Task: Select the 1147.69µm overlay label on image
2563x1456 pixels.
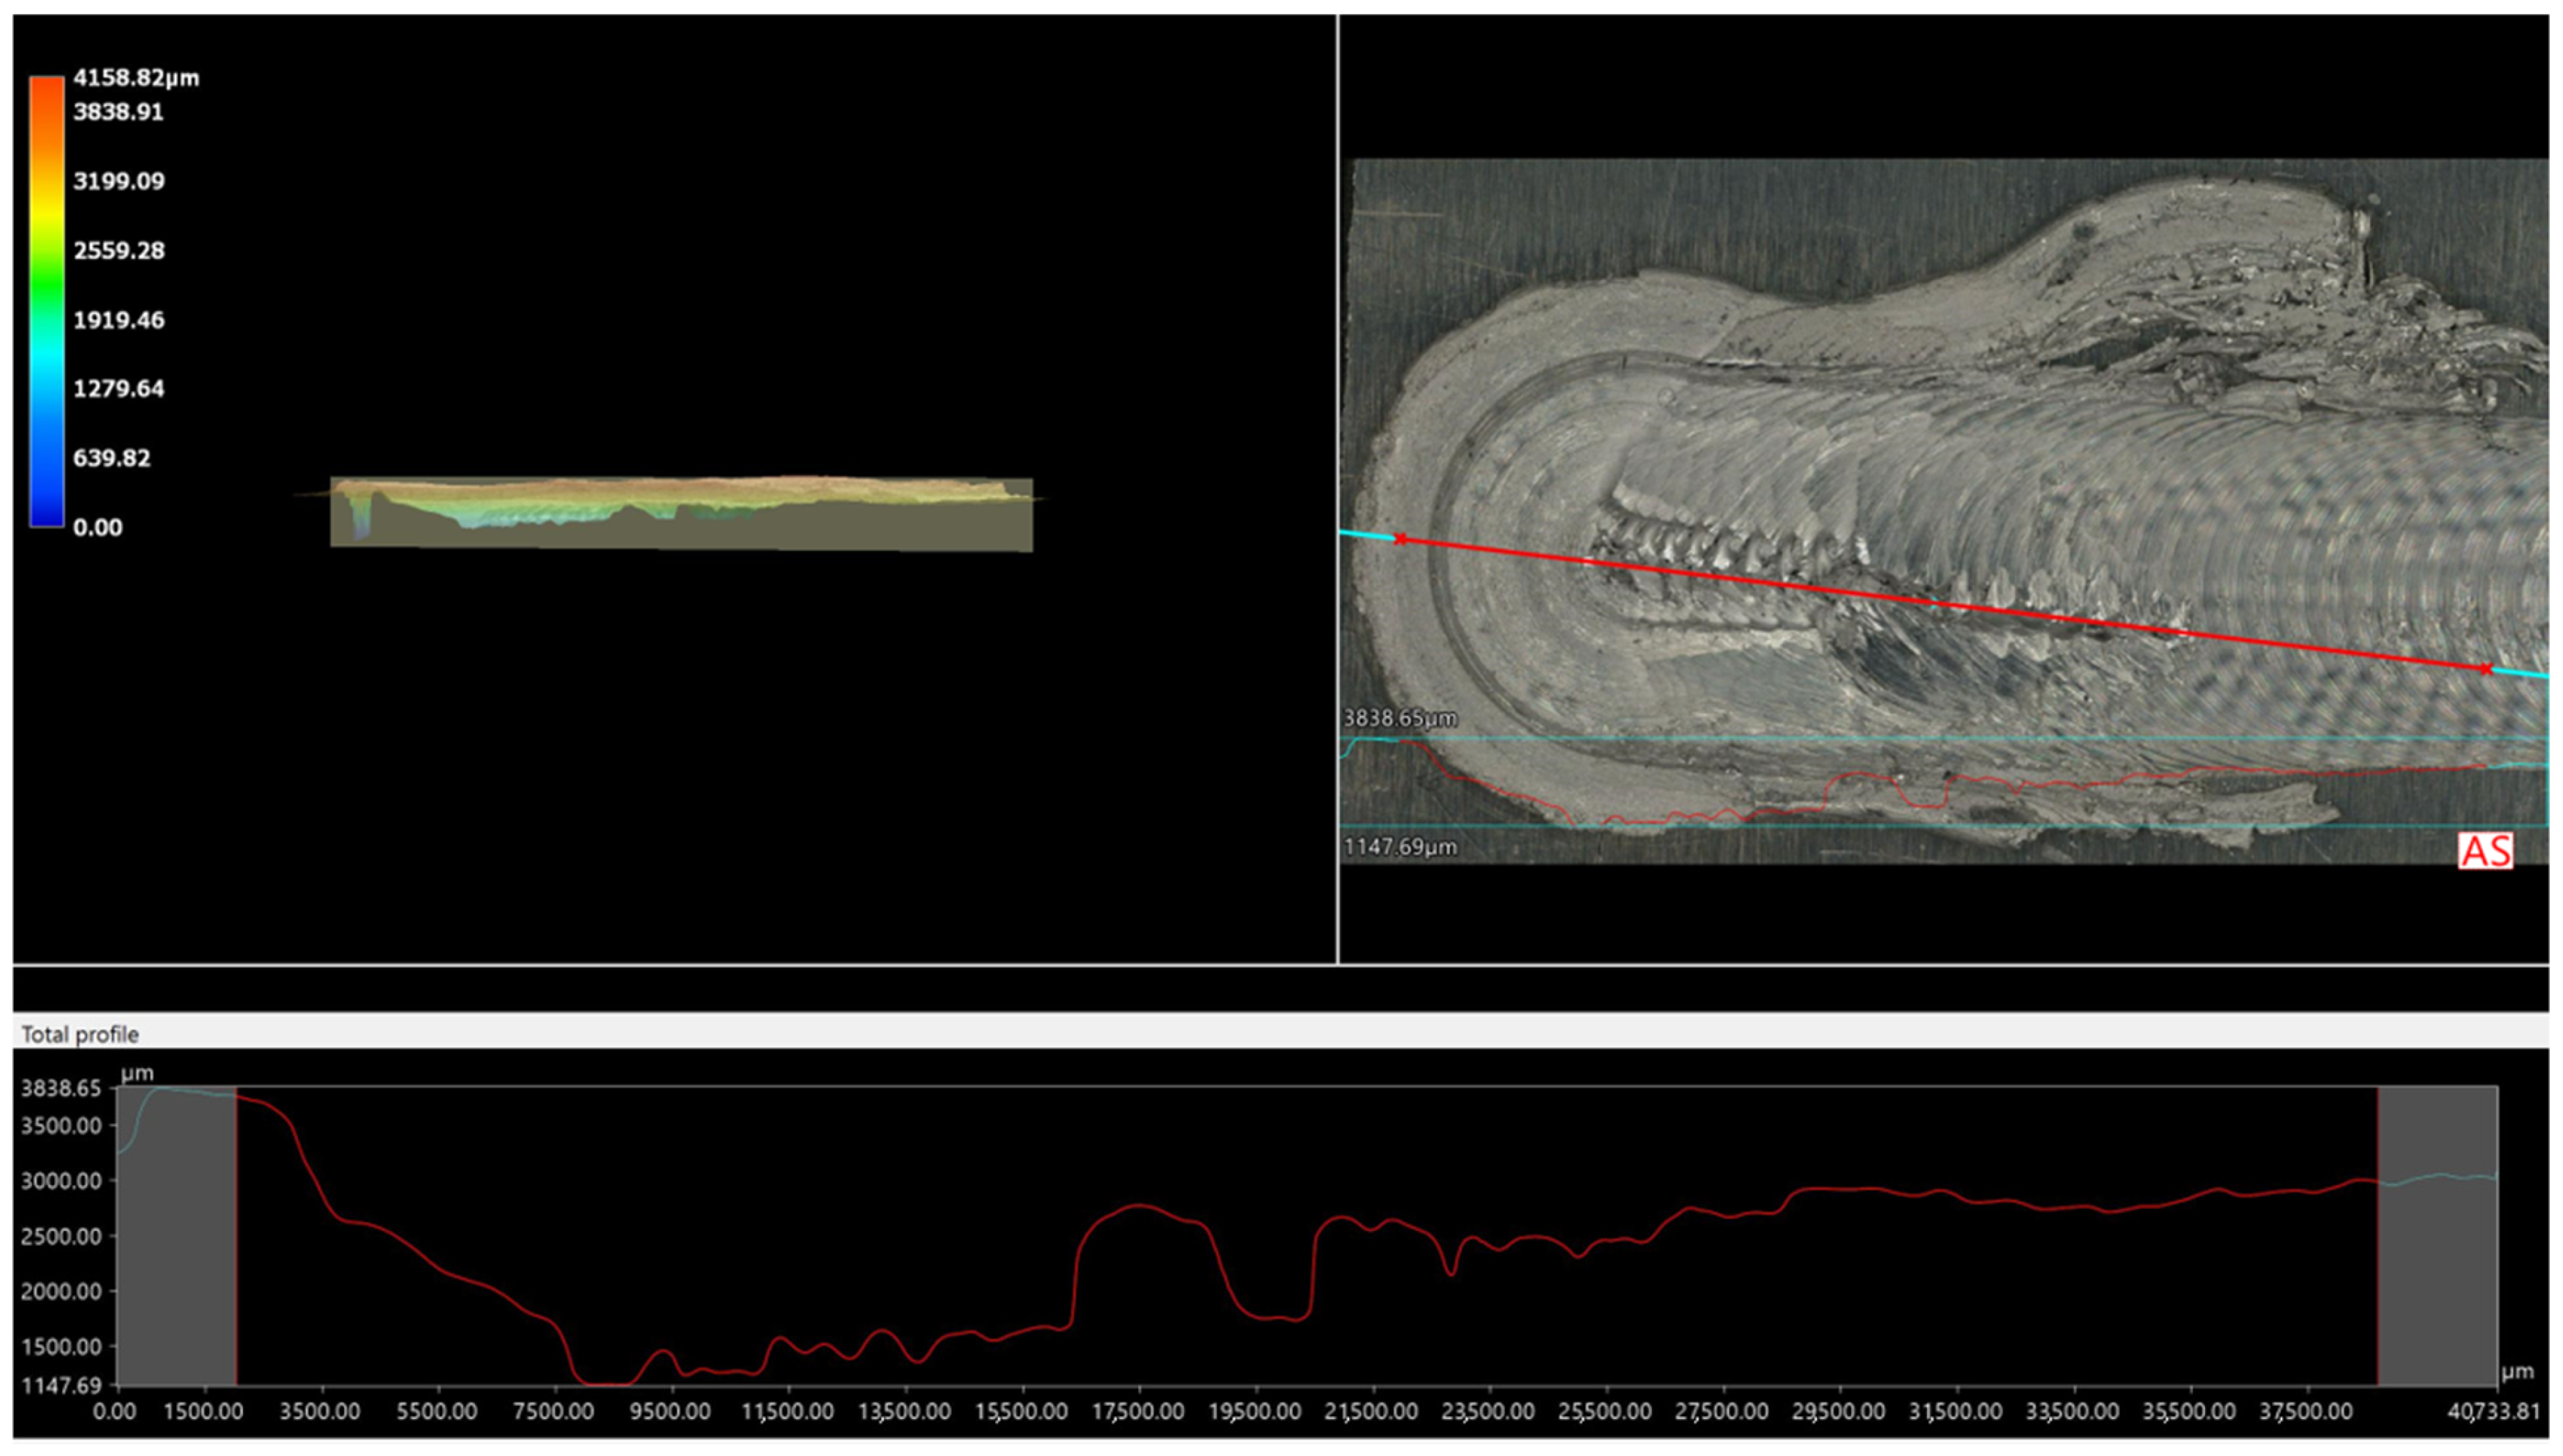Action: coord(1399,847)
